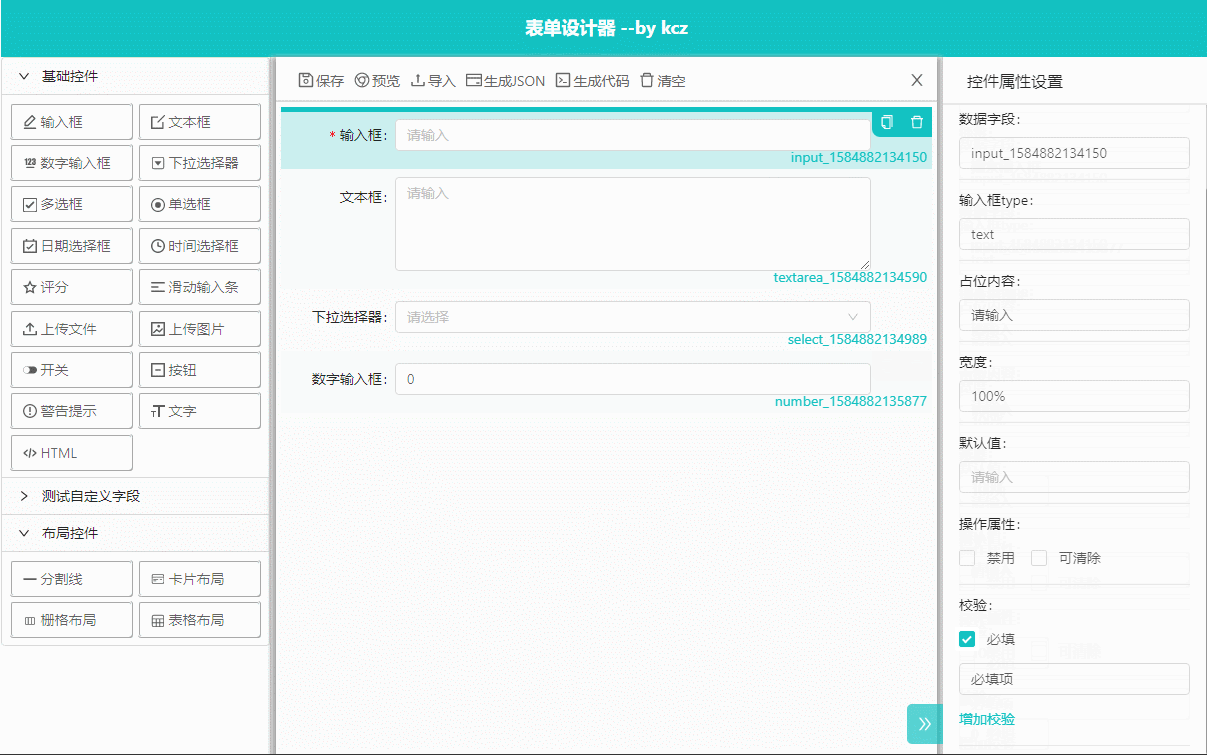
Task: Click the delete icon on the selected 输入框
Action: coord(916,122)
